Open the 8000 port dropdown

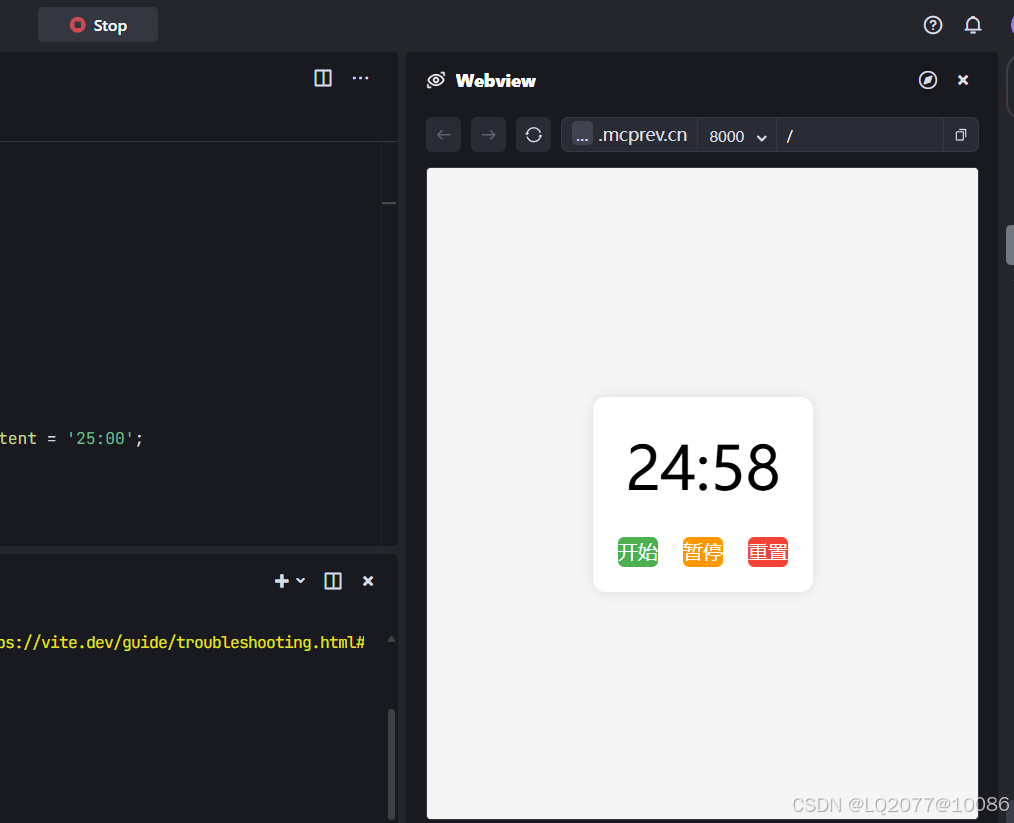[737, 136]
